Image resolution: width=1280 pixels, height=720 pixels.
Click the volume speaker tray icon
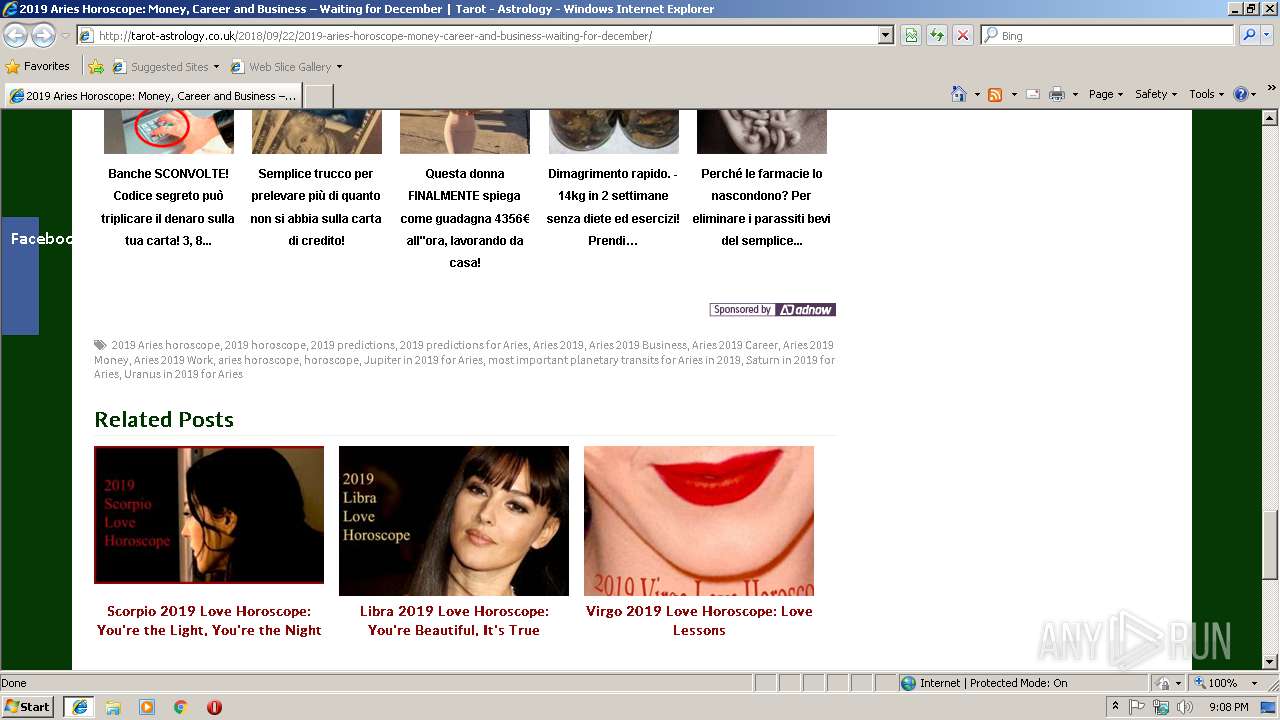(x=1185, y=707)
